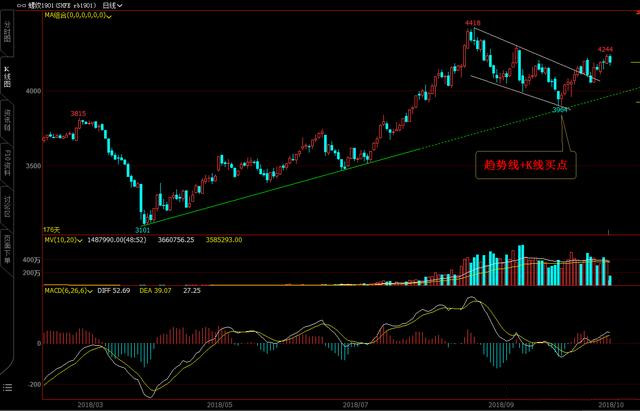Click the 2018/07 date on time axis
The image size is (640, 411).
tap(354, 405)
